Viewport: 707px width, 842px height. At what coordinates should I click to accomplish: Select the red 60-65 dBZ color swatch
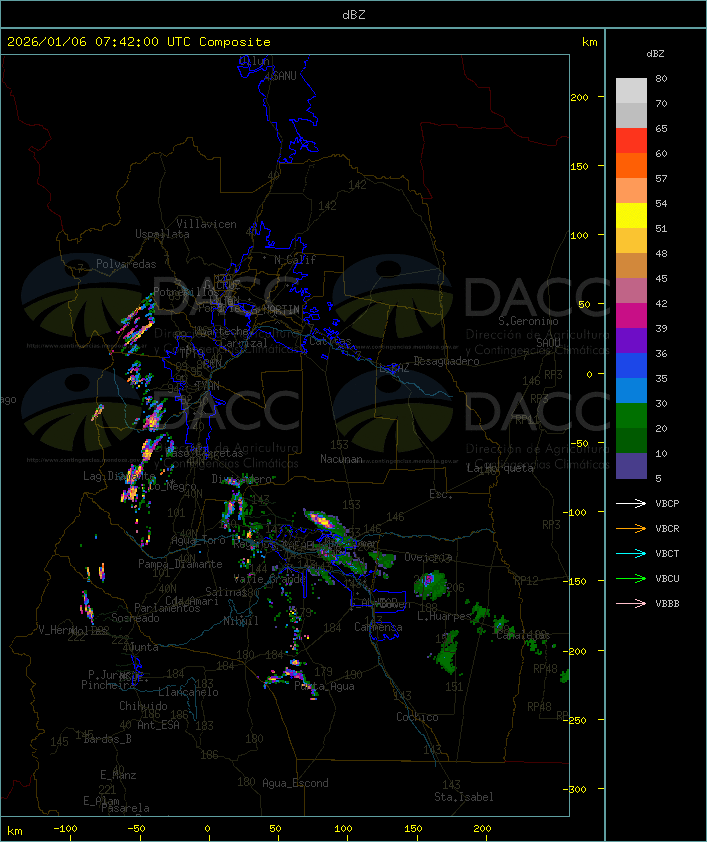(631, 141)
